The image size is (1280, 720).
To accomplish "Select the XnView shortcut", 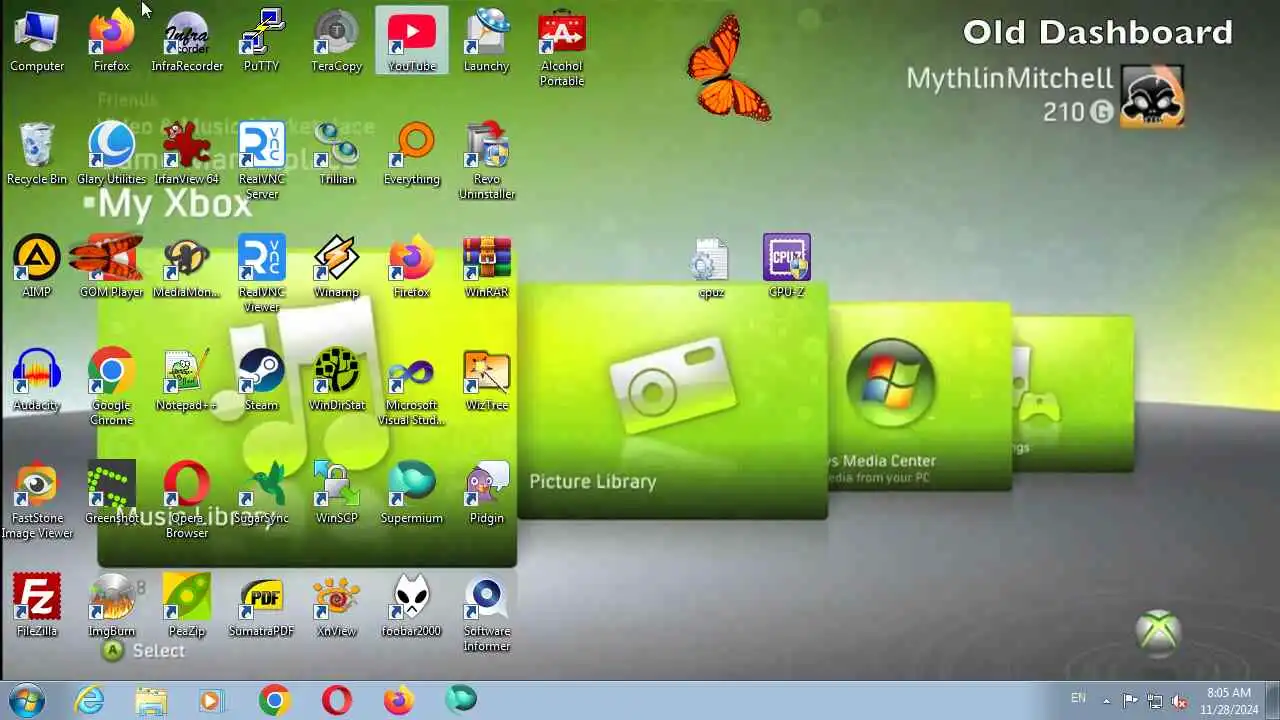I will [x=337, y=605].
